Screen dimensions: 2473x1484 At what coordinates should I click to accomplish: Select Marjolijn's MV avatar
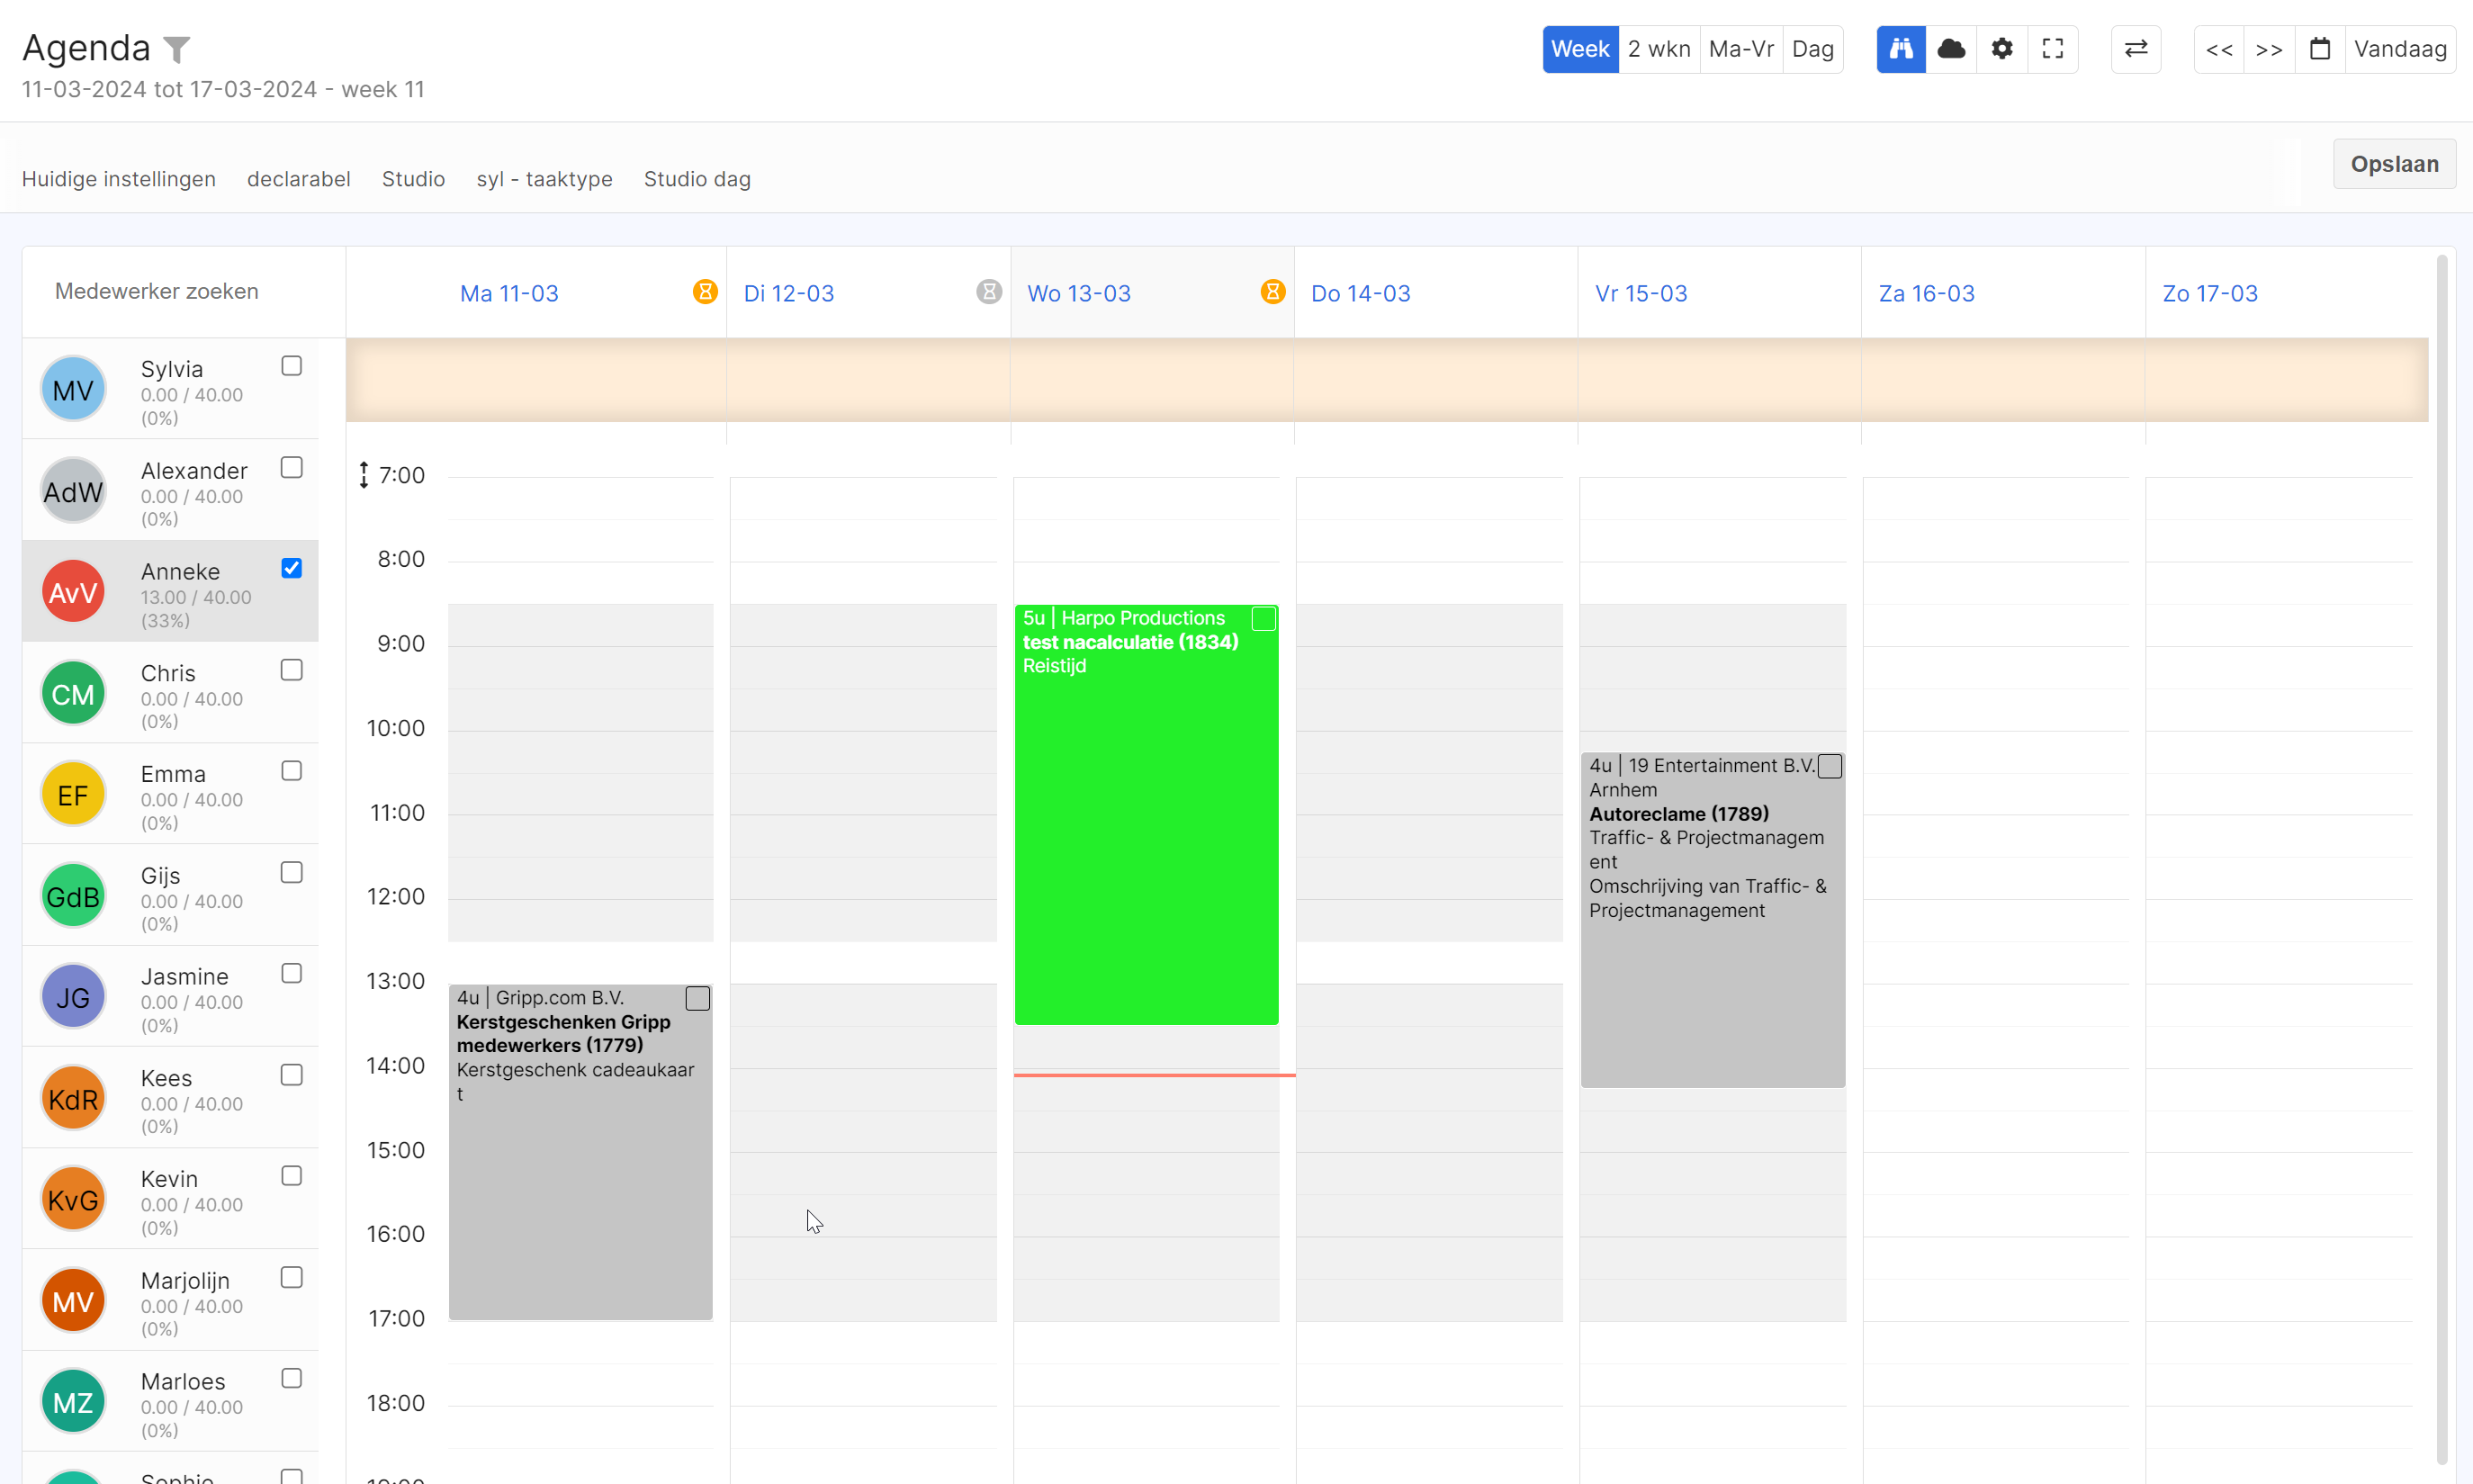point(73,1302)
